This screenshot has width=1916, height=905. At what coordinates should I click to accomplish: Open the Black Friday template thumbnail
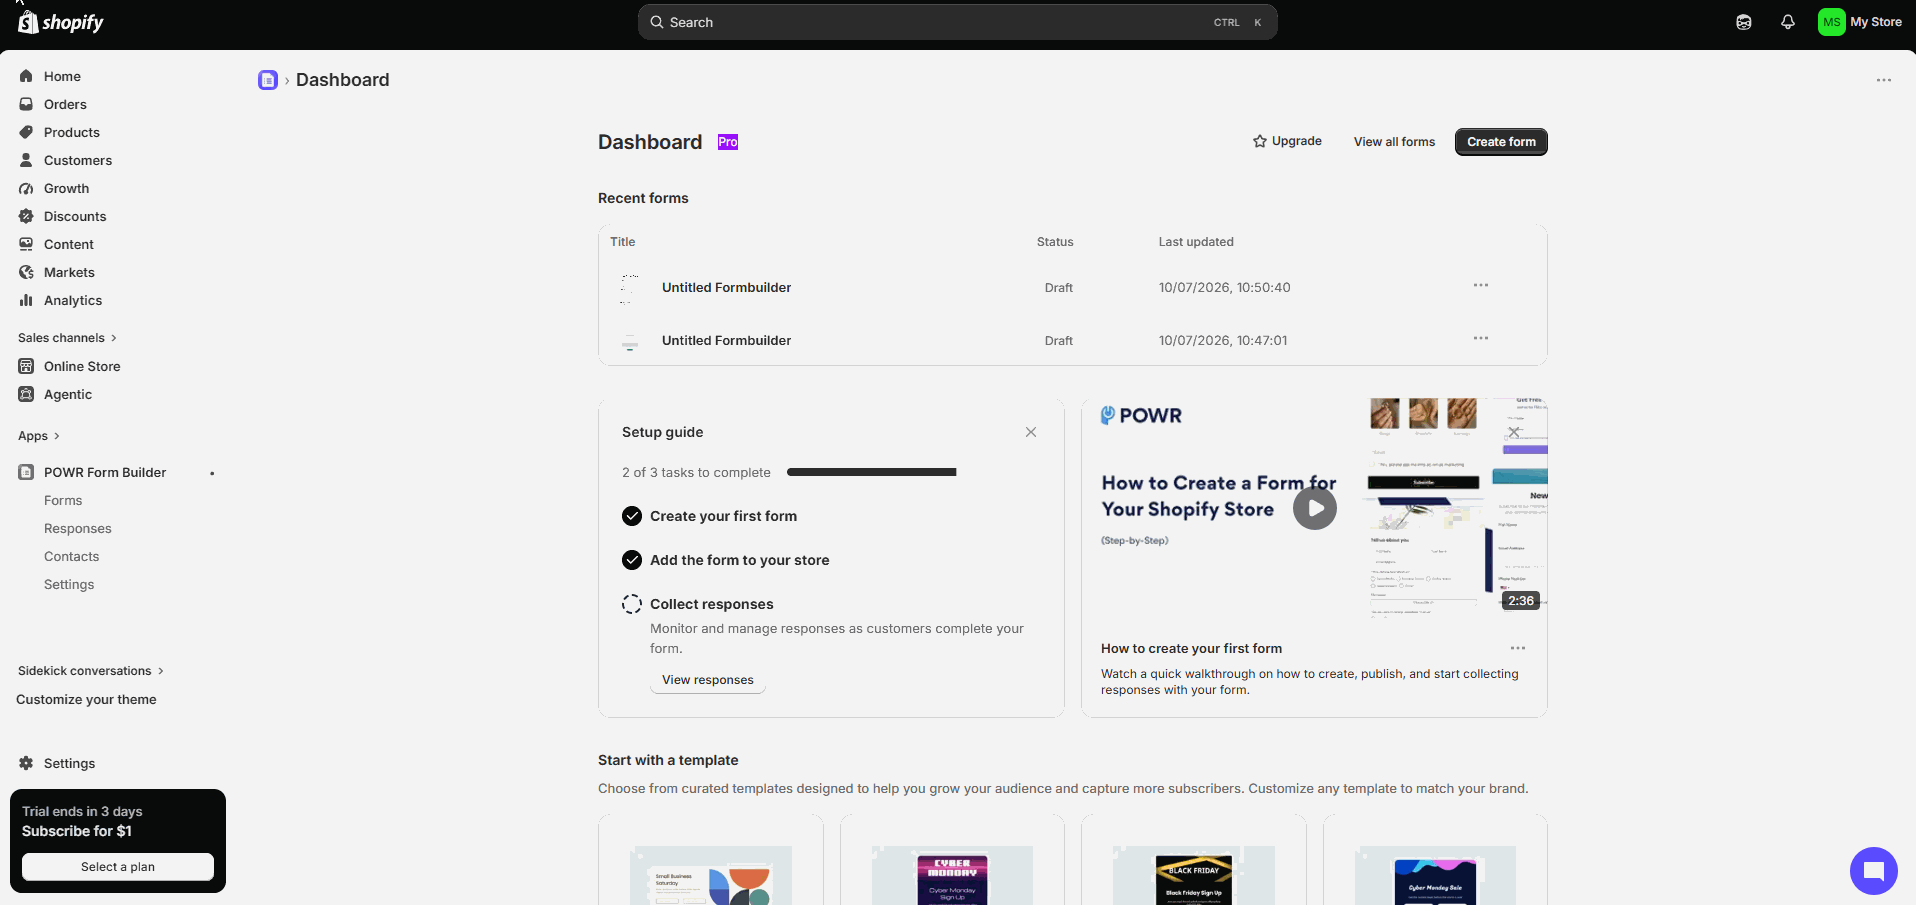pyautogui.click(x=1194, y=876)
